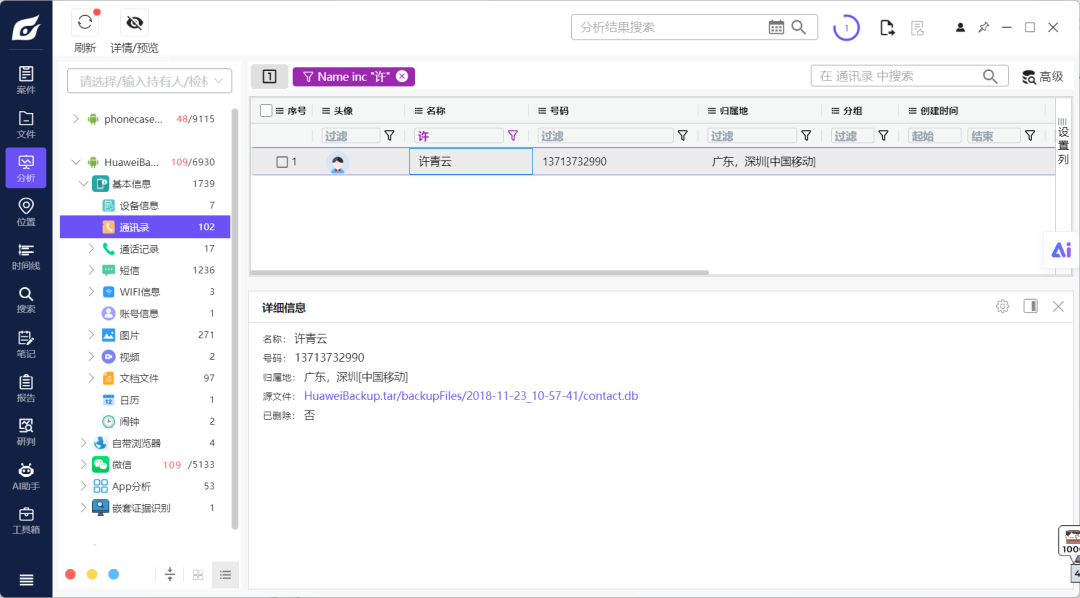This screenshot has height=598, width=1080.
Task: Select 微信 in the tree
Action: pos(122,464)
